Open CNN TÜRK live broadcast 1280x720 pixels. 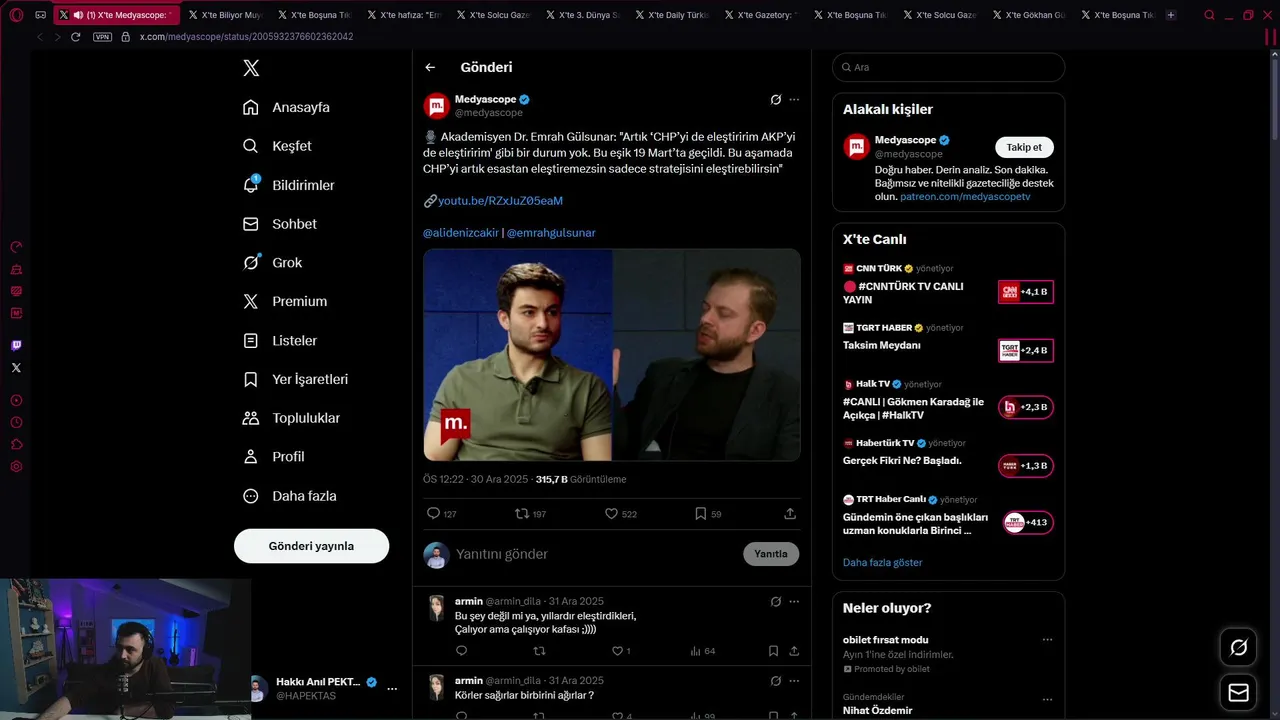point(948,285)
